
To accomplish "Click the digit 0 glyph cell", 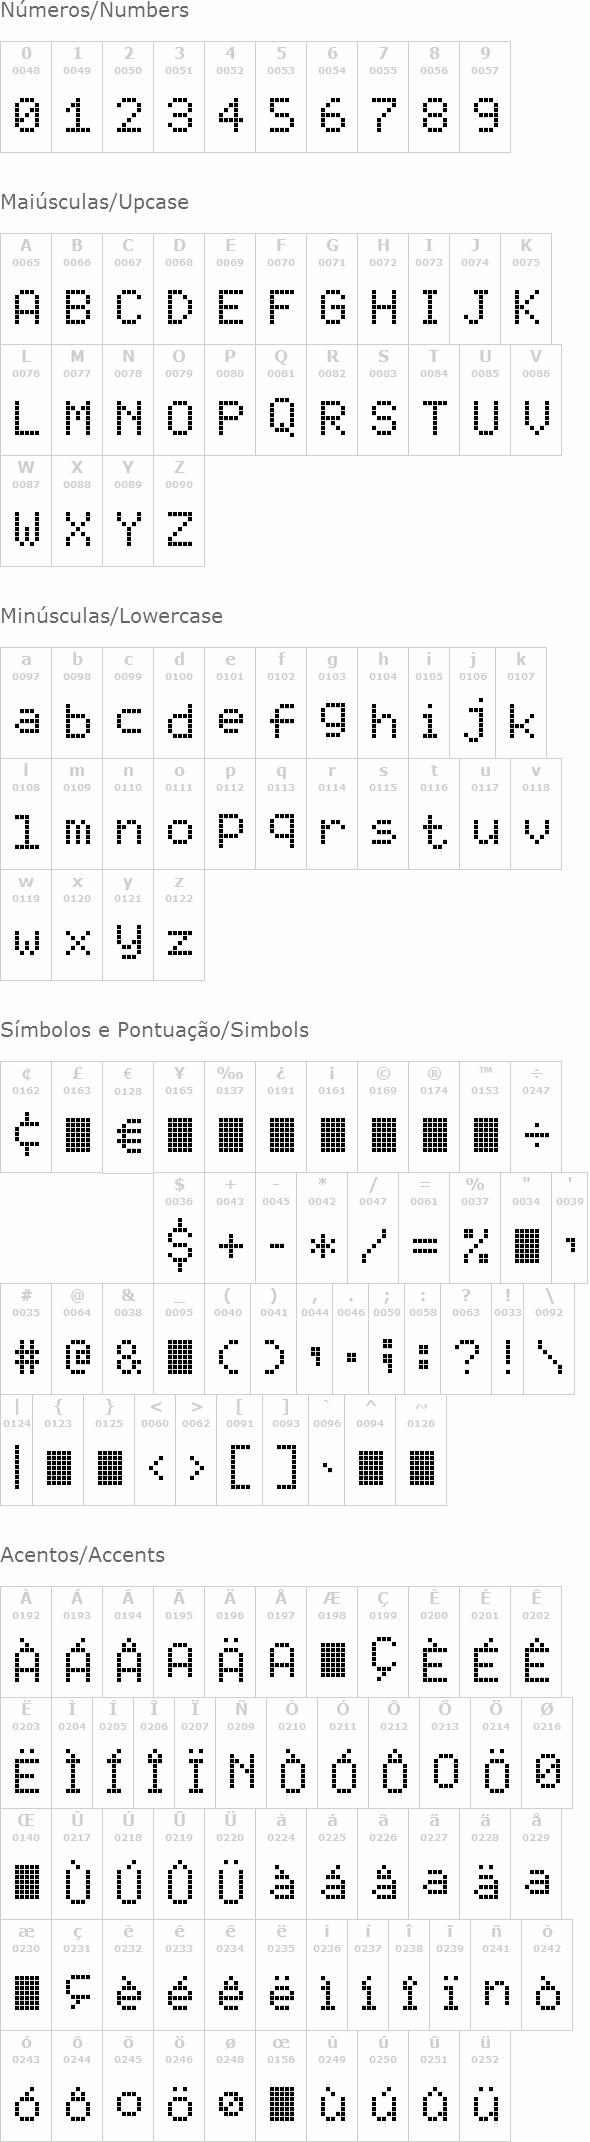I will (x=26, y=97).
